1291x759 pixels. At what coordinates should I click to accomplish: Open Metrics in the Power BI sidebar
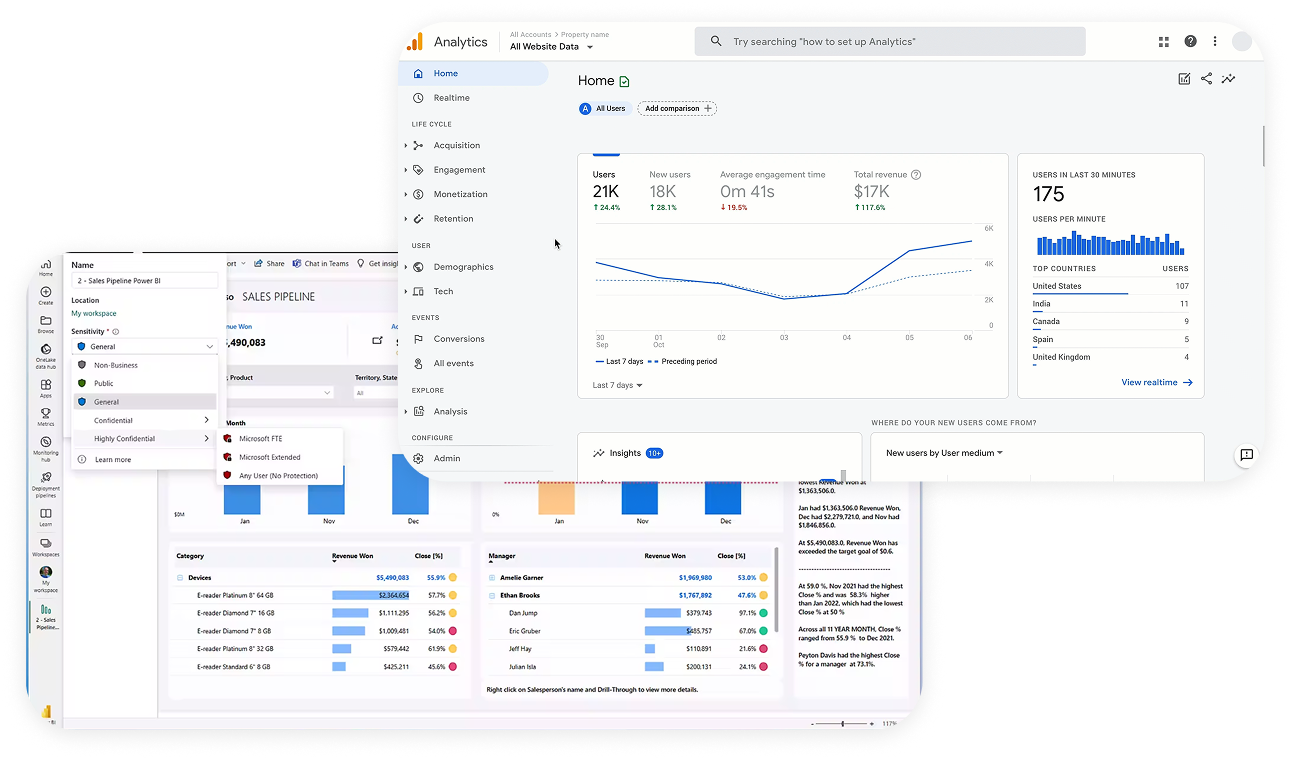tap(46, 416)
